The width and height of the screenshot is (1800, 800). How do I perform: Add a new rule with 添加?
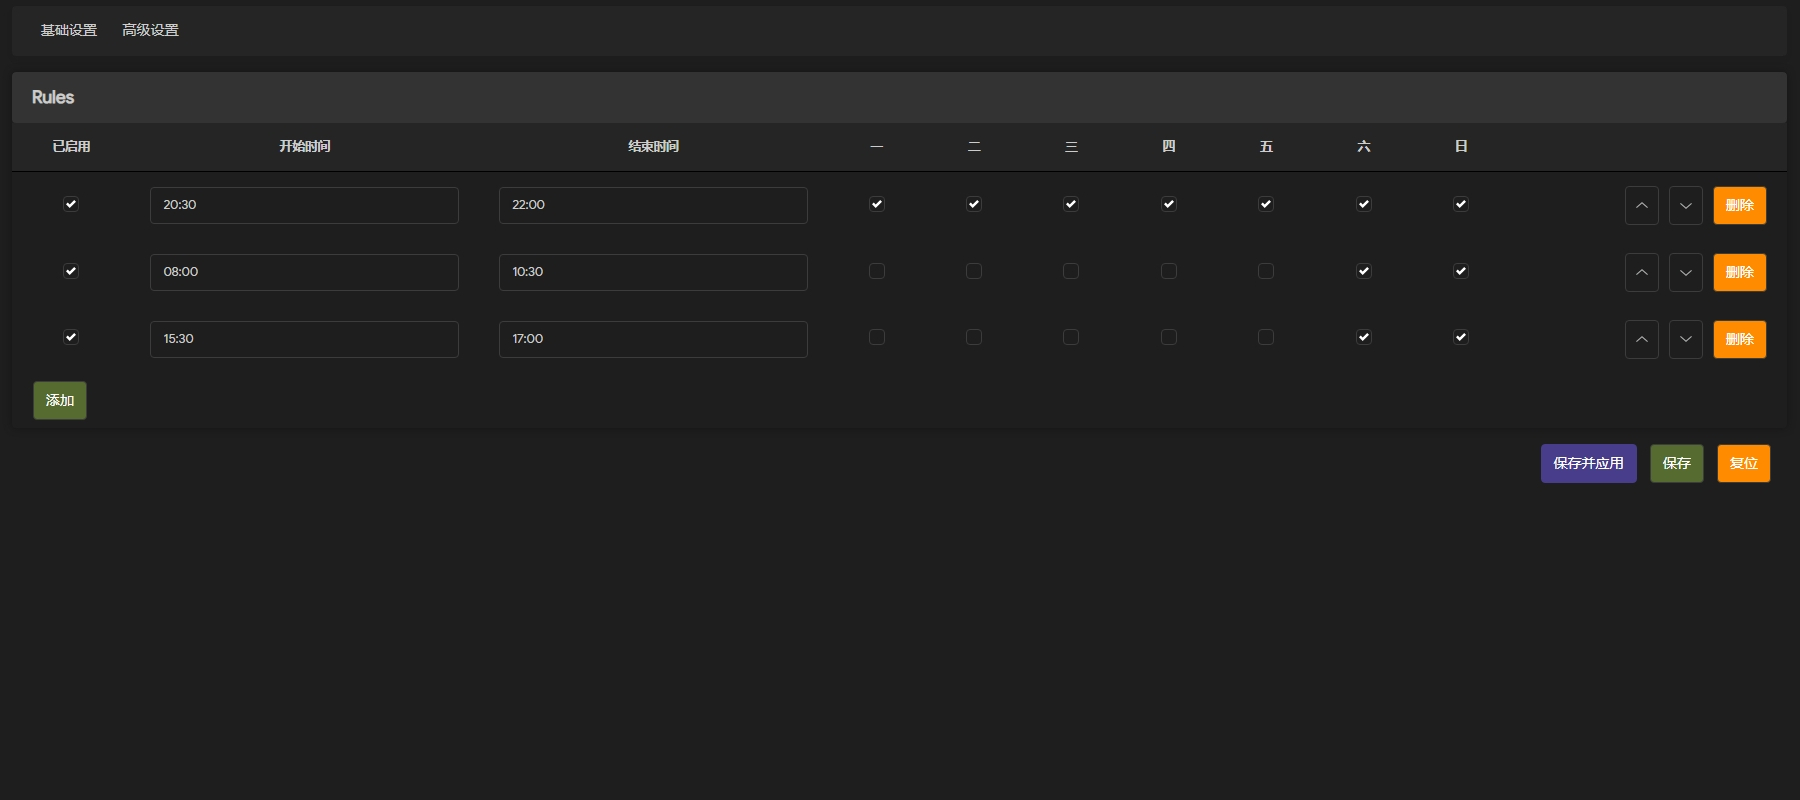click(x=60, y=401)
